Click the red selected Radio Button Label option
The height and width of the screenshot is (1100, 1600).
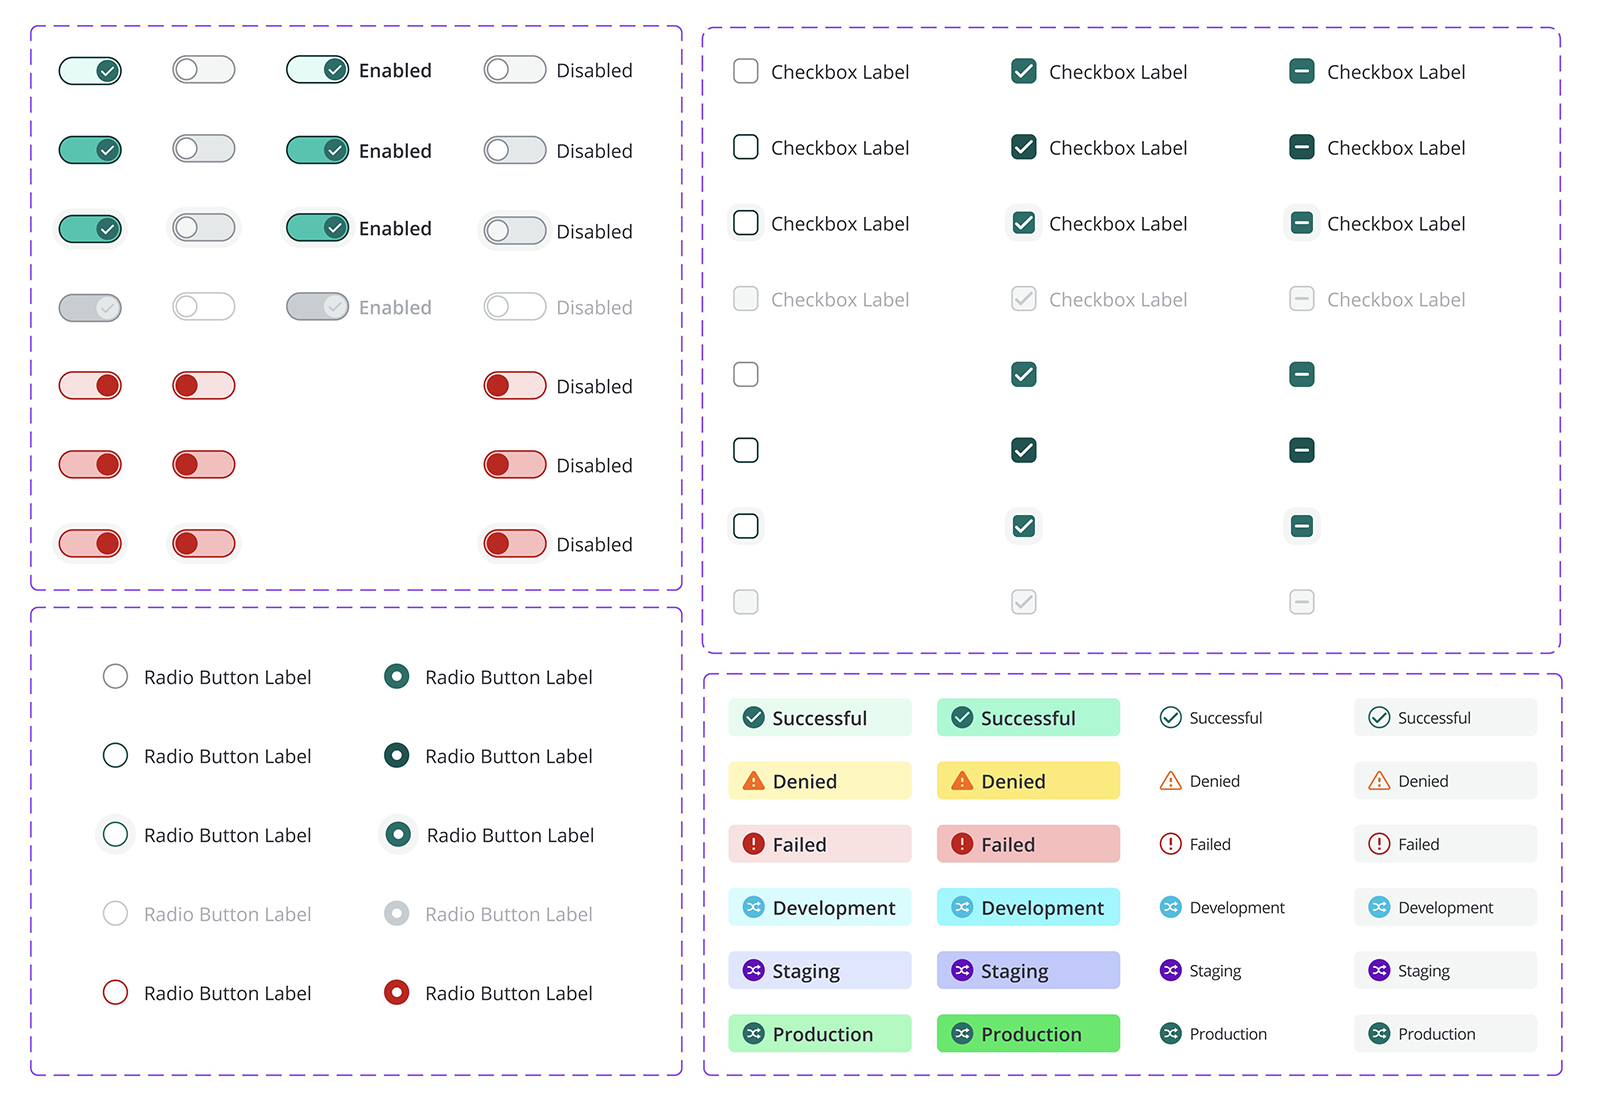click(397, 993)
